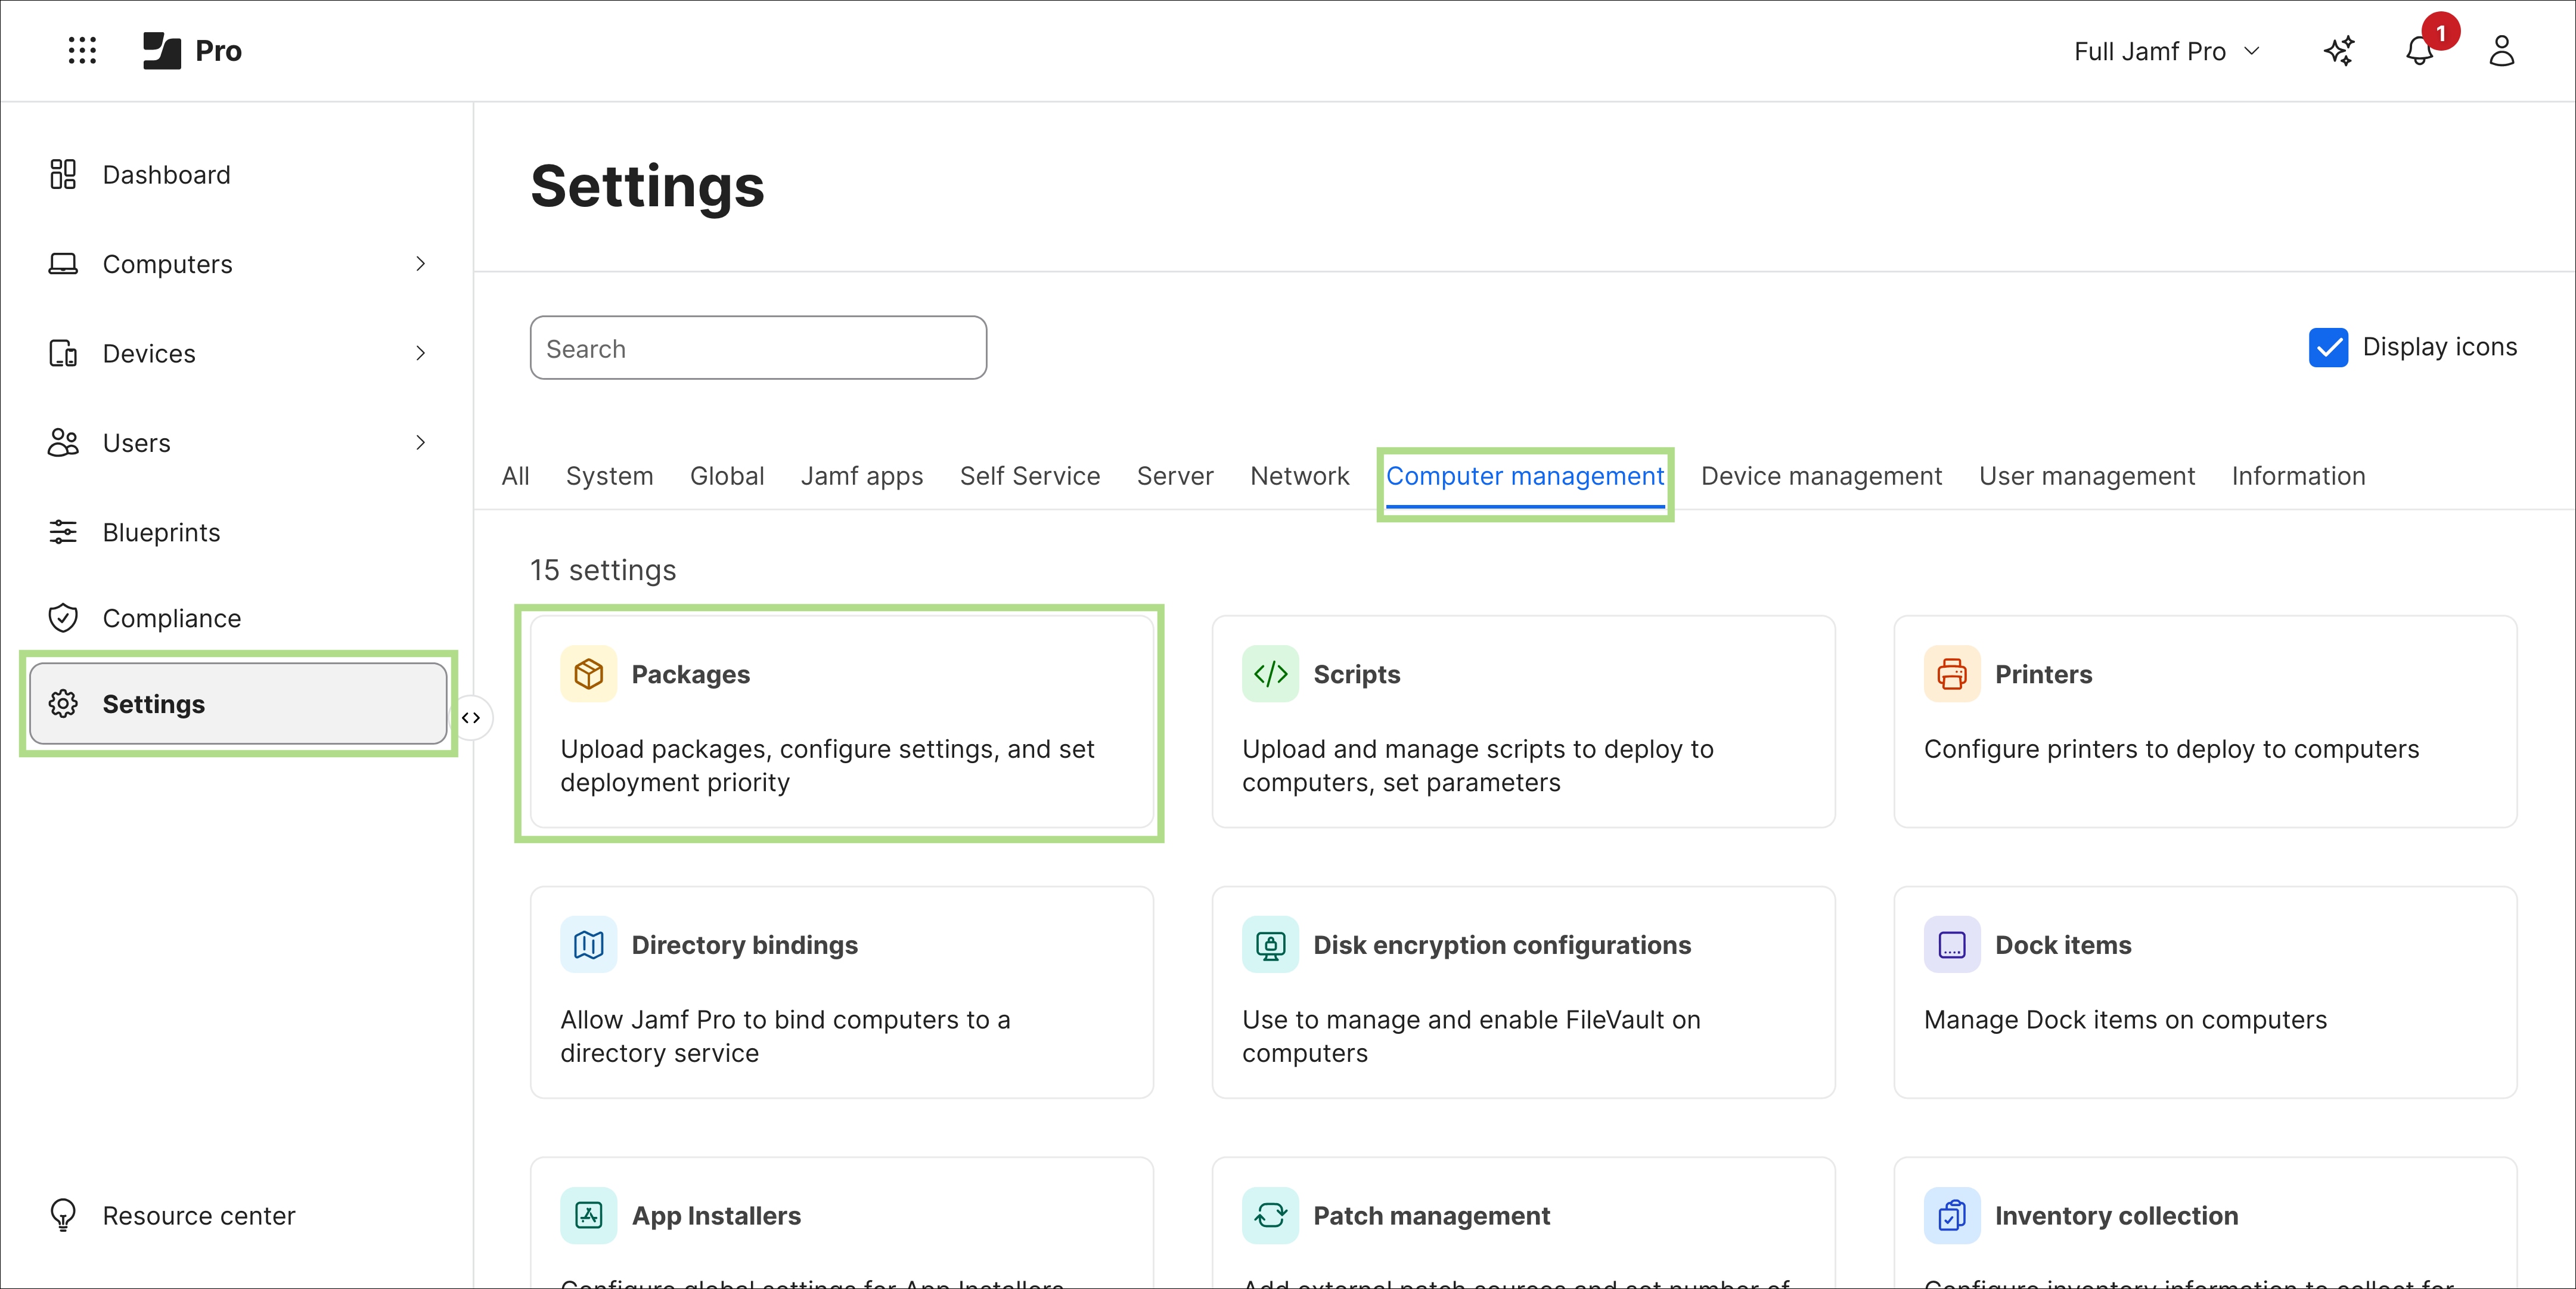The width and height of the screenshot is (2576, 1289).
Task: Click the Compliance shield icon
Action: [63, 618]
